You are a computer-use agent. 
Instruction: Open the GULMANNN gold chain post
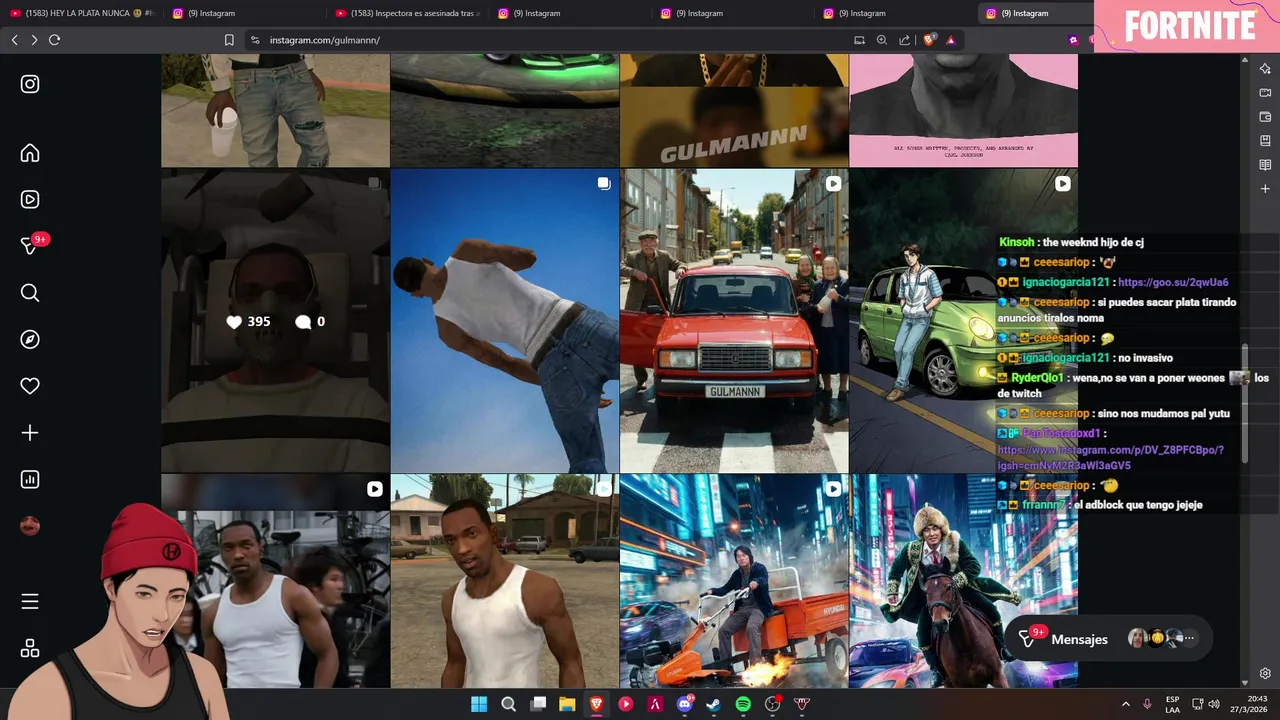(x=734, y=110)
